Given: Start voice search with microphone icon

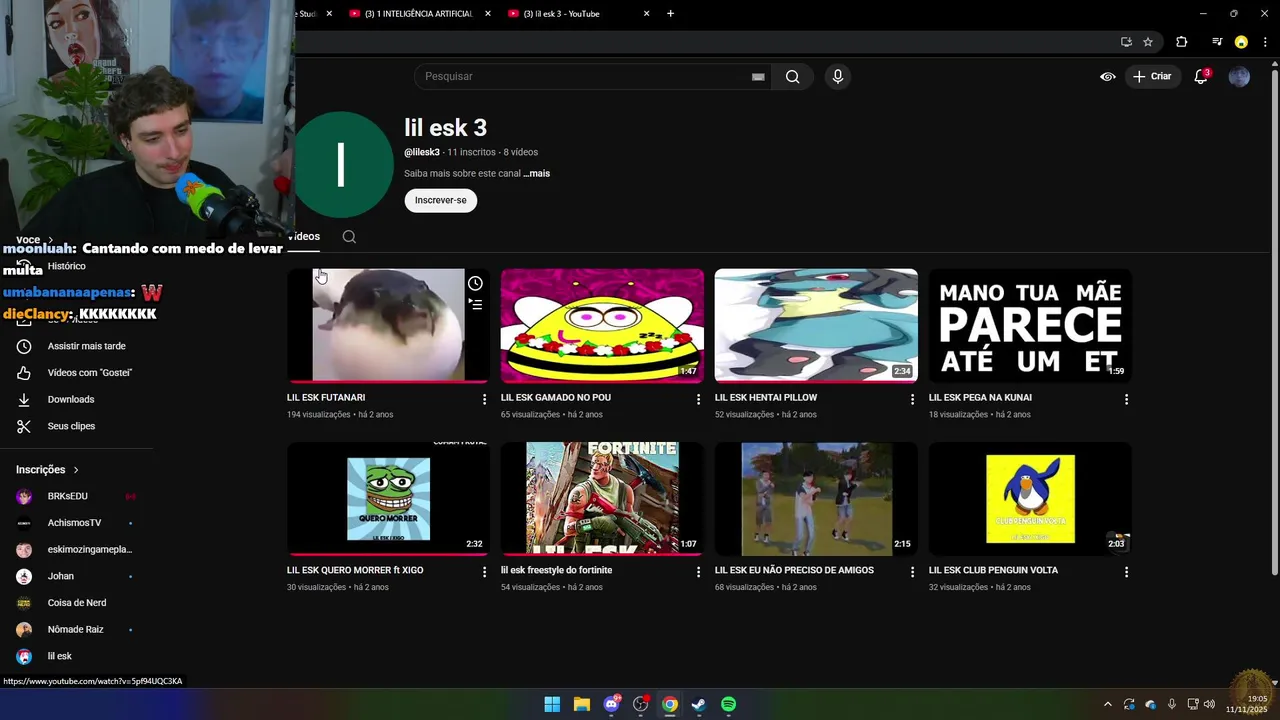Looking at the screenshot, I should click(838, 76).
